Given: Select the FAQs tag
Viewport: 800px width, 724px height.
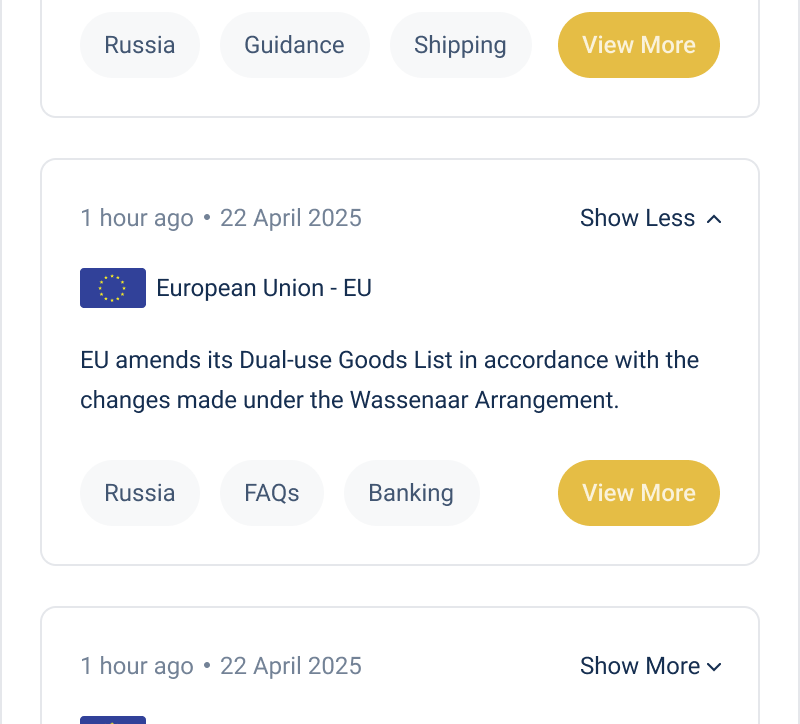Looking at the screenshot, I should [272, 493].
